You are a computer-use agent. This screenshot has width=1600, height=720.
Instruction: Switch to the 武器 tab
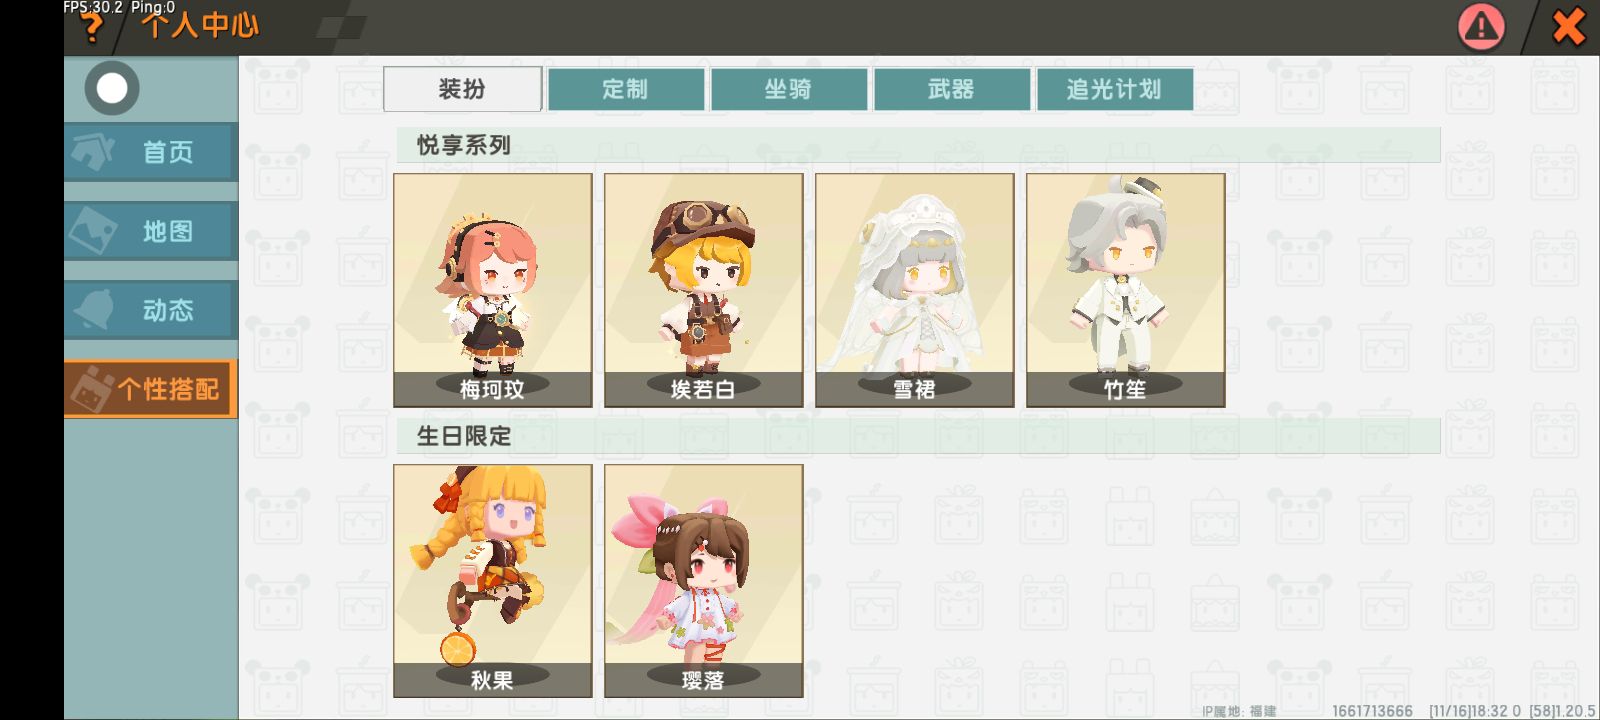coord(952,89)
